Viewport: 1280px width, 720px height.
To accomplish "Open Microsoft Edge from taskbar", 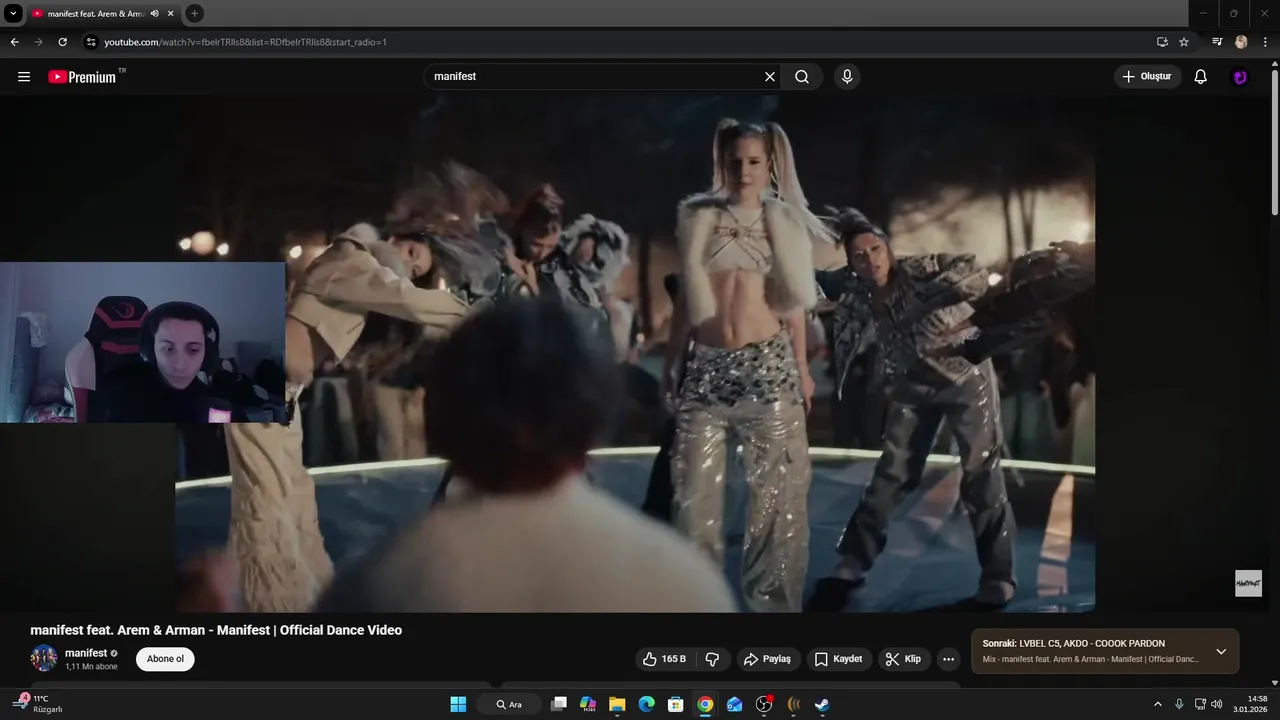I will pyautogui.click(x=647, y=704).
